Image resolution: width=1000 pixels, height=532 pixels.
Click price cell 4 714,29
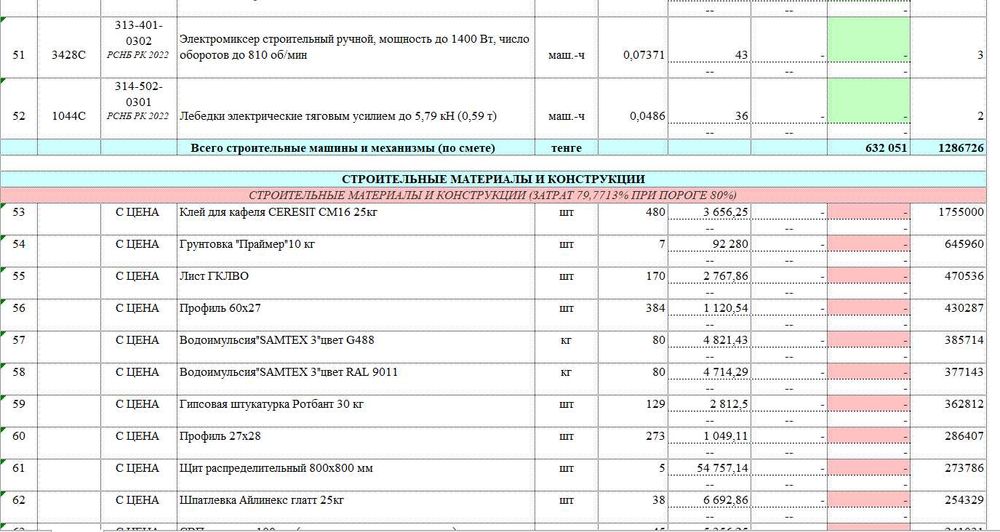coord(709,372)
